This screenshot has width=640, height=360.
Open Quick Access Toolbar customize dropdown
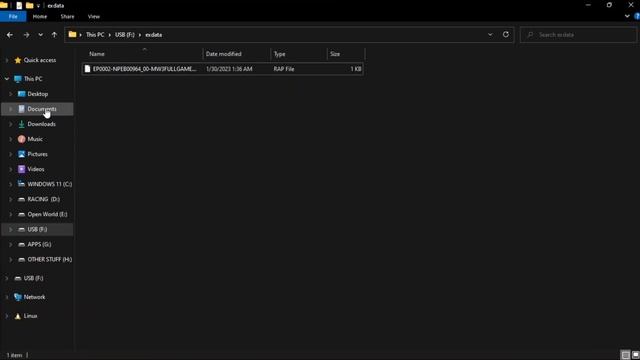pos(38,6)
